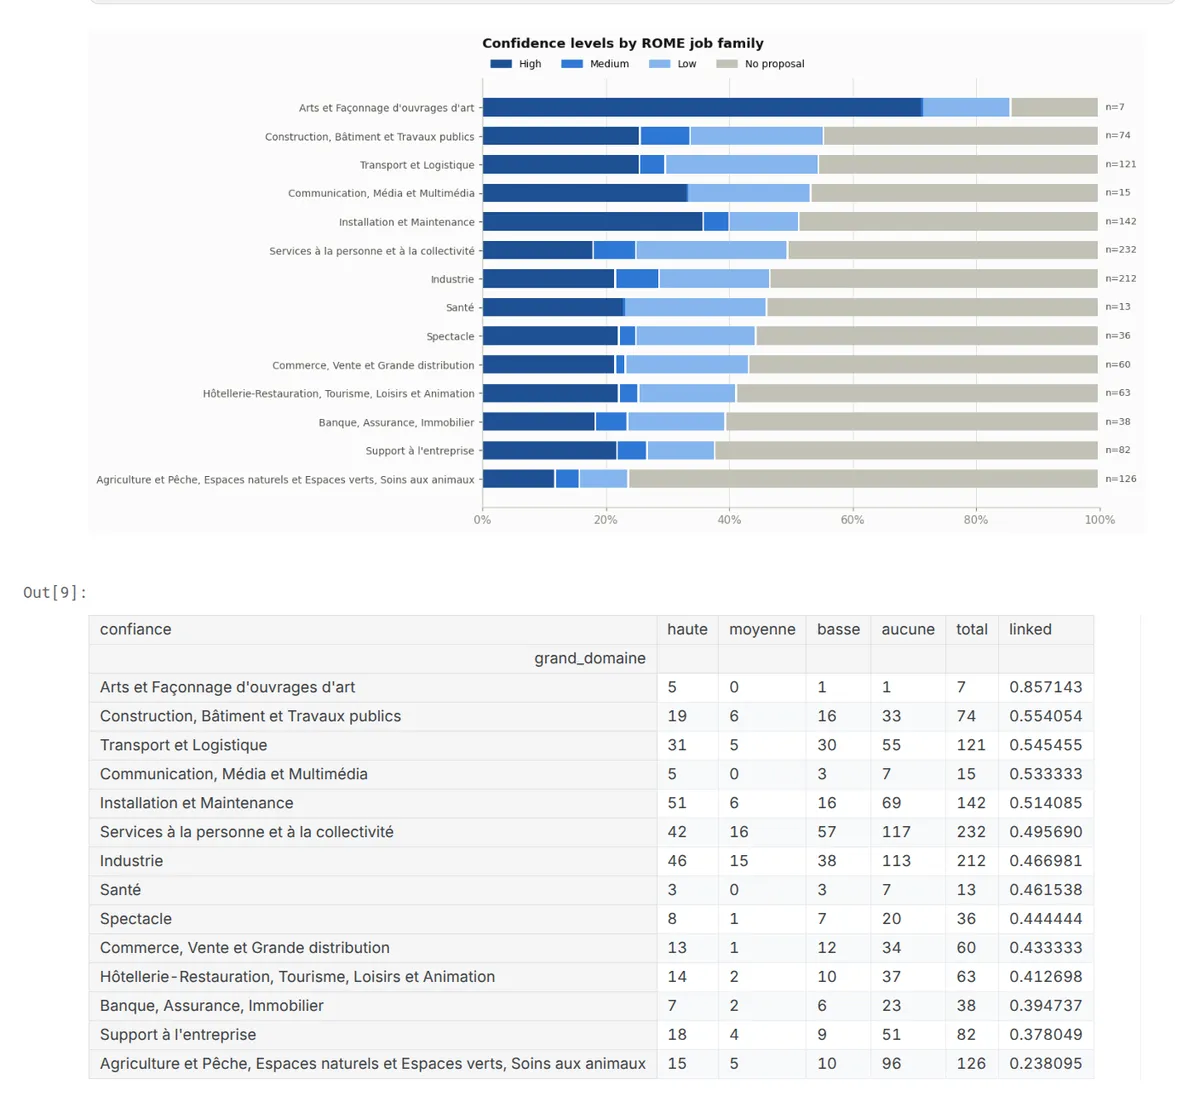Viewport: 1200px width, 1102px height.
Task: Click the chart title 'Confidence levels by ROME job family'
Action: click(623, 43)
